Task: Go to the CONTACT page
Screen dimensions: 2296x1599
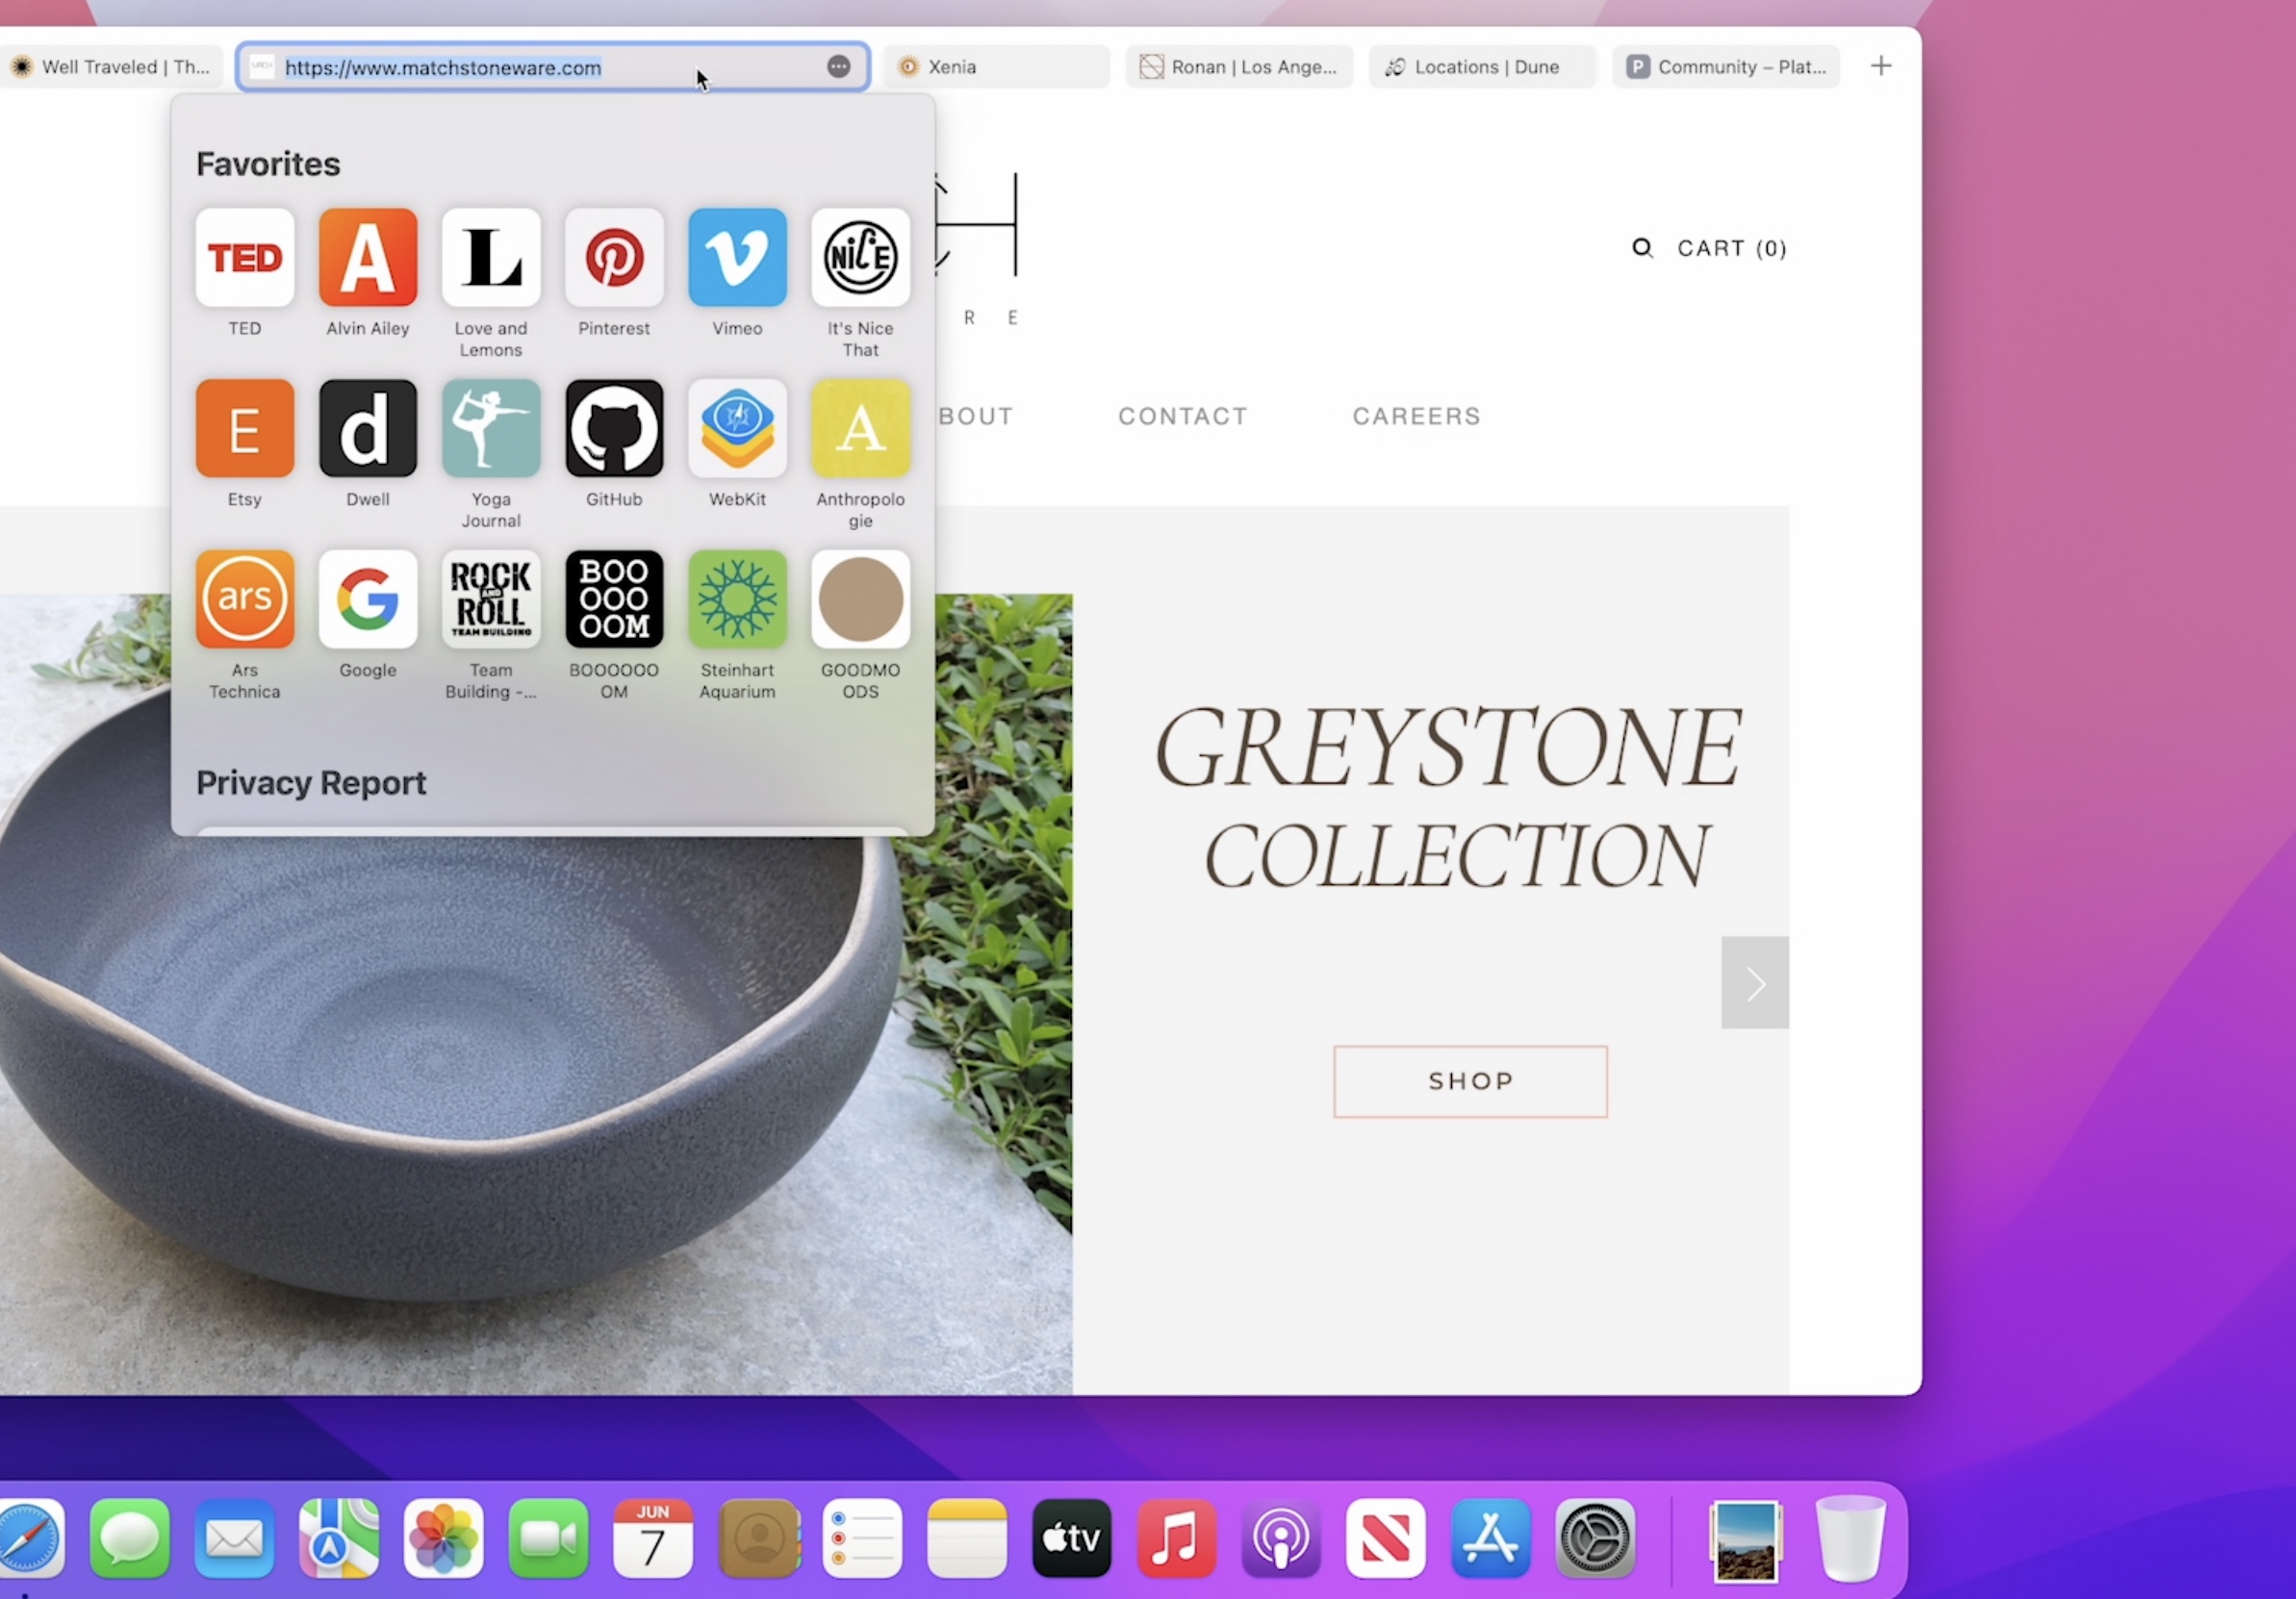Action: click(1183, 416)
